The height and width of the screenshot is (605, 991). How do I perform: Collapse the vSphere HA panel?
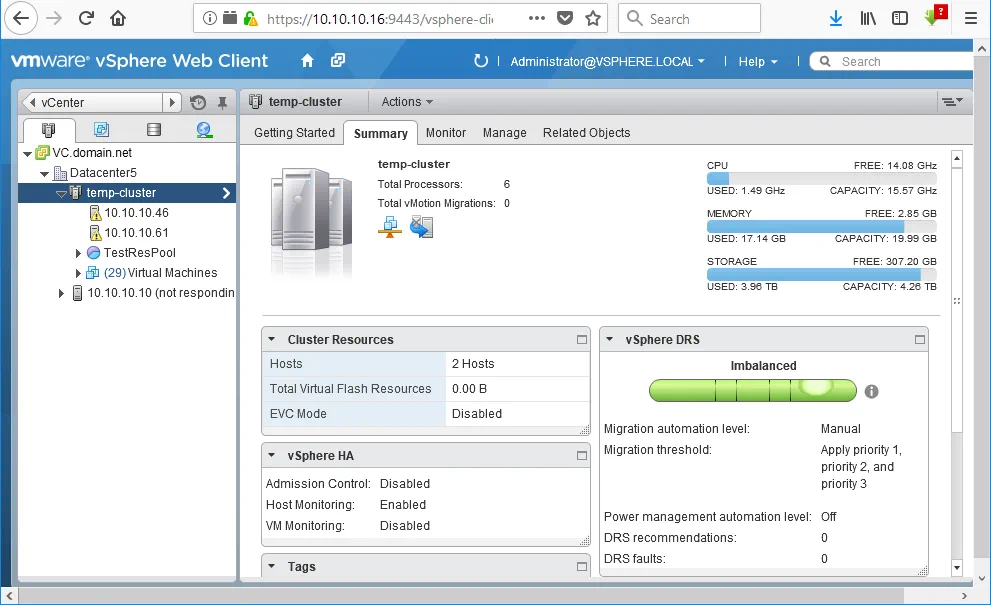click(272, 456)
